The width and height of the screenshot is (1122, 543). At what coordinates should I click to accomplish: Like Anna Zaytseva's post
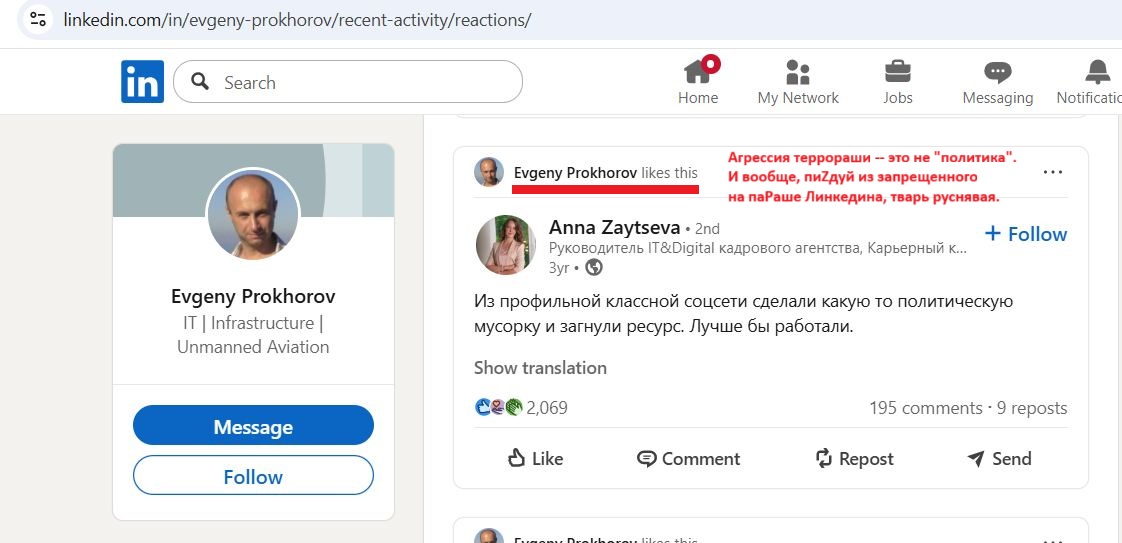pos(535,458)
